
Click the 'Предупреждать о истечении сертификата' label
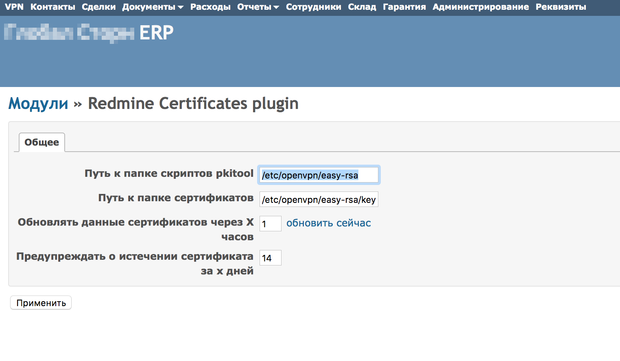pyautogui.click(x=135, y=263)
